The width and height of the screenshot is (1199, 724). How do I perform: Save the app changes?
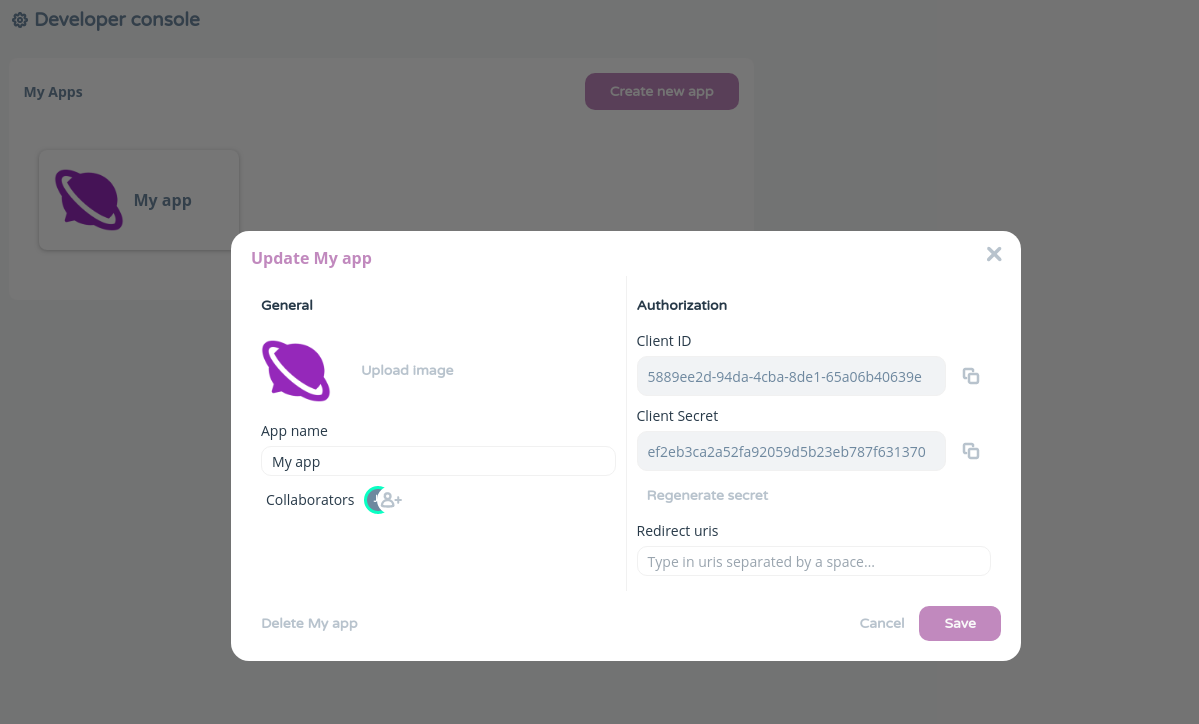pyautogui.click(x=960, y=623)
